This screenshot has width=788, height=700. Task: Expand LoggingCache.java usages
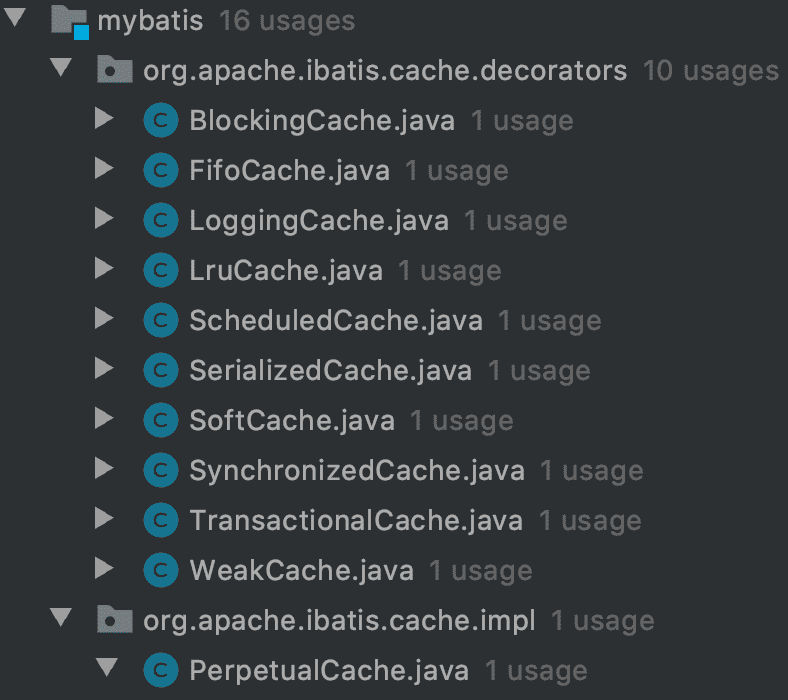coord(104,219)
